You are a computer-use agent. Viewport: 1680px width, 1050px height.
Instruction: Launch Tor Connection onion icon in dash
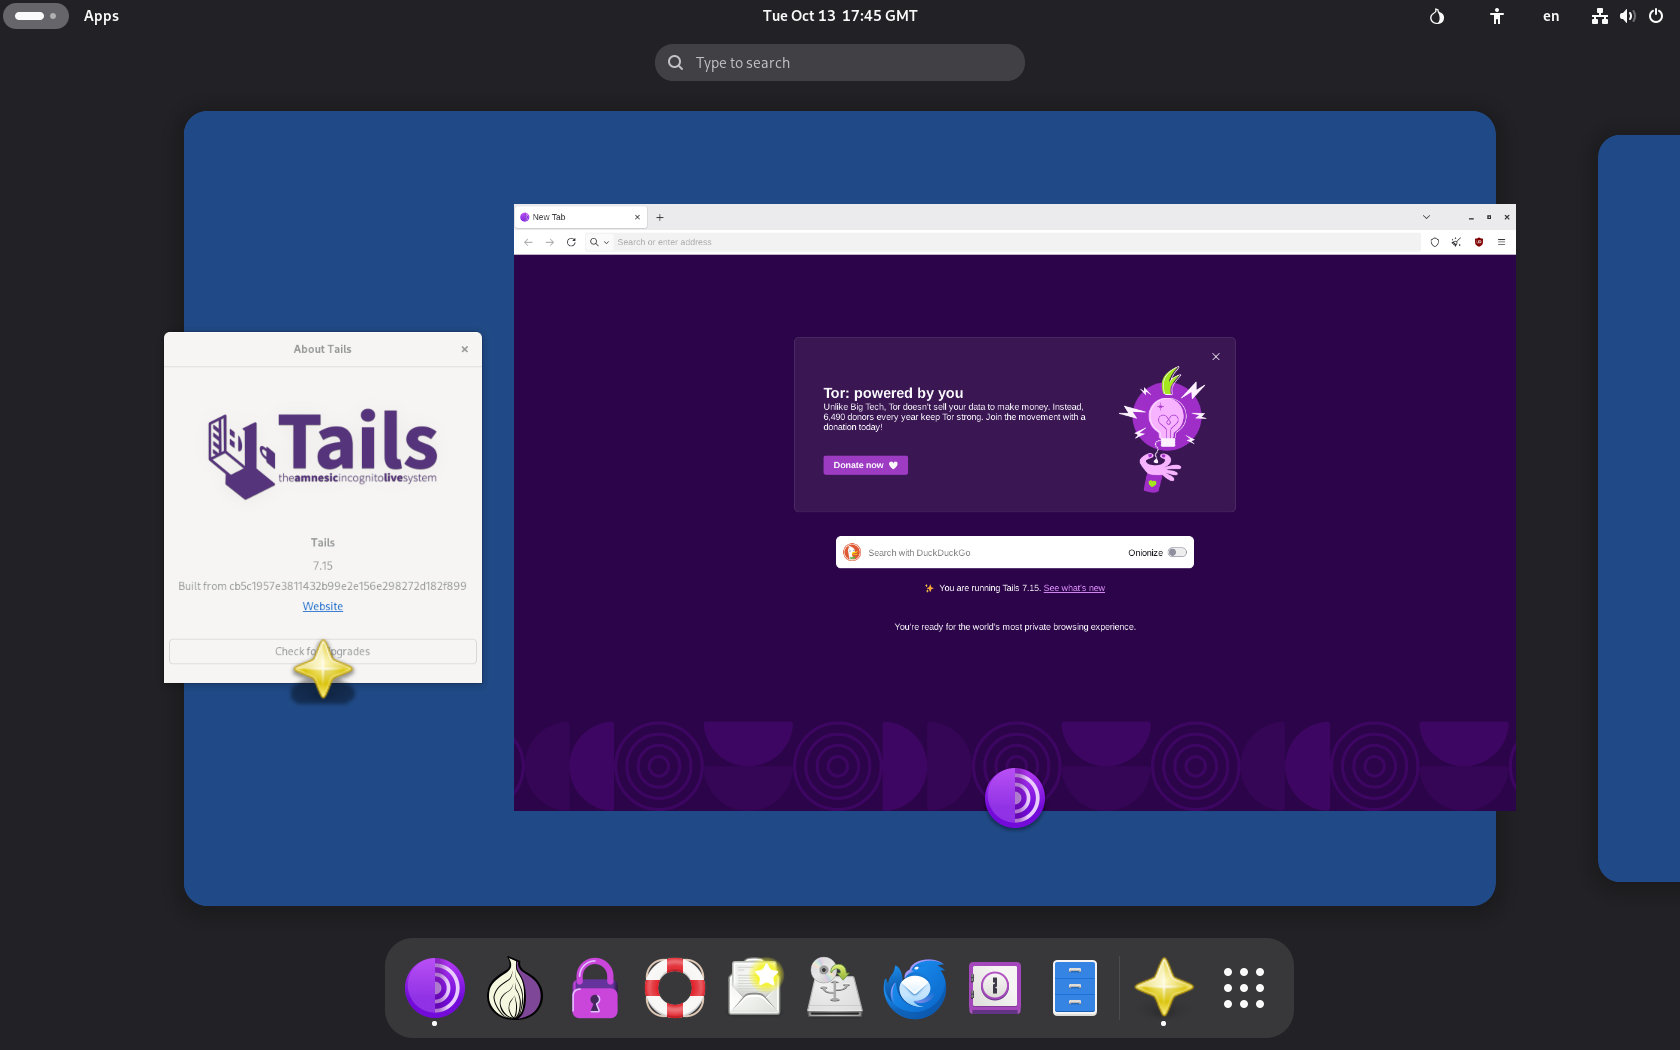(515, 988)
